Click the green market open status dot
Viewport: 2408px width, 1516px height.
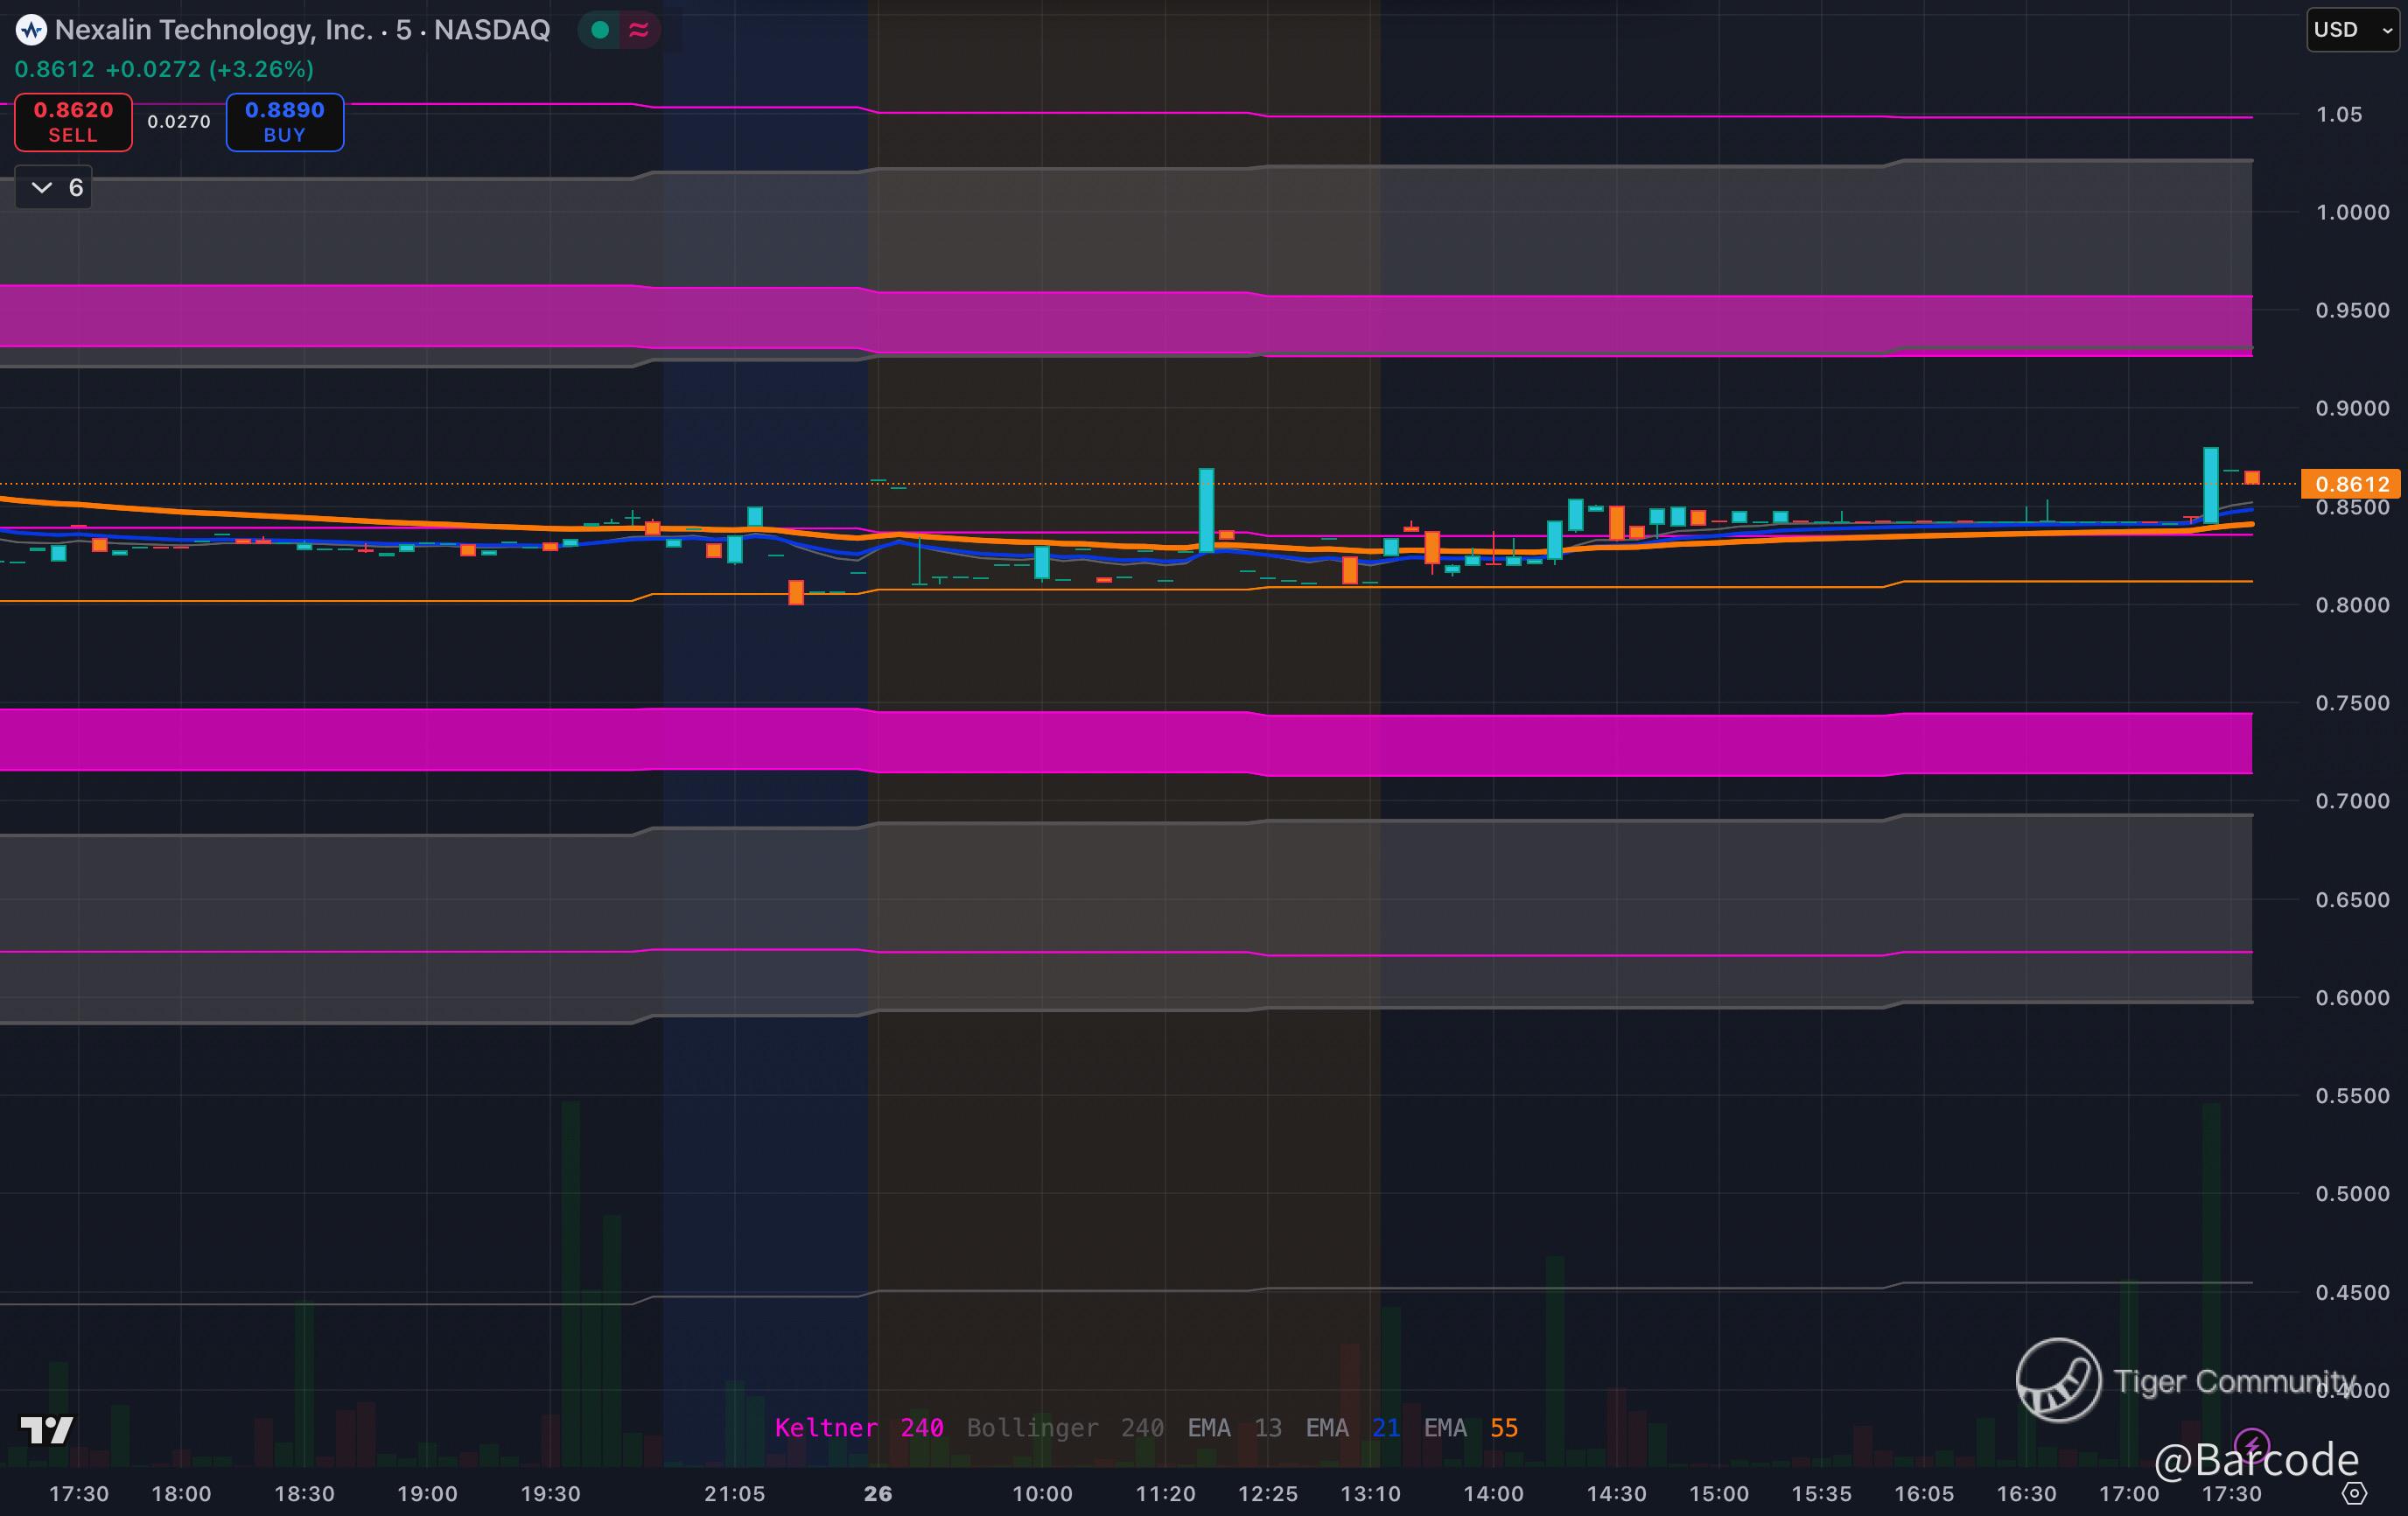point(600,30)
